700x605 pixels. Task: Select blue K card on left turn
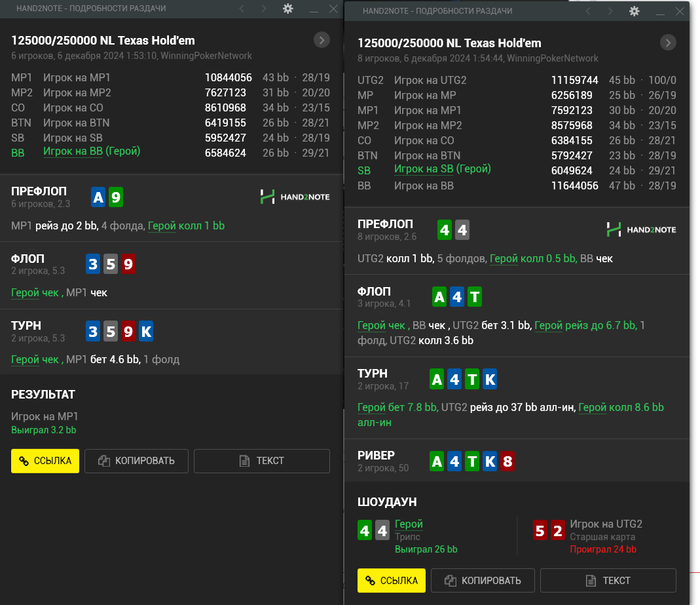(x=146, y=331)
